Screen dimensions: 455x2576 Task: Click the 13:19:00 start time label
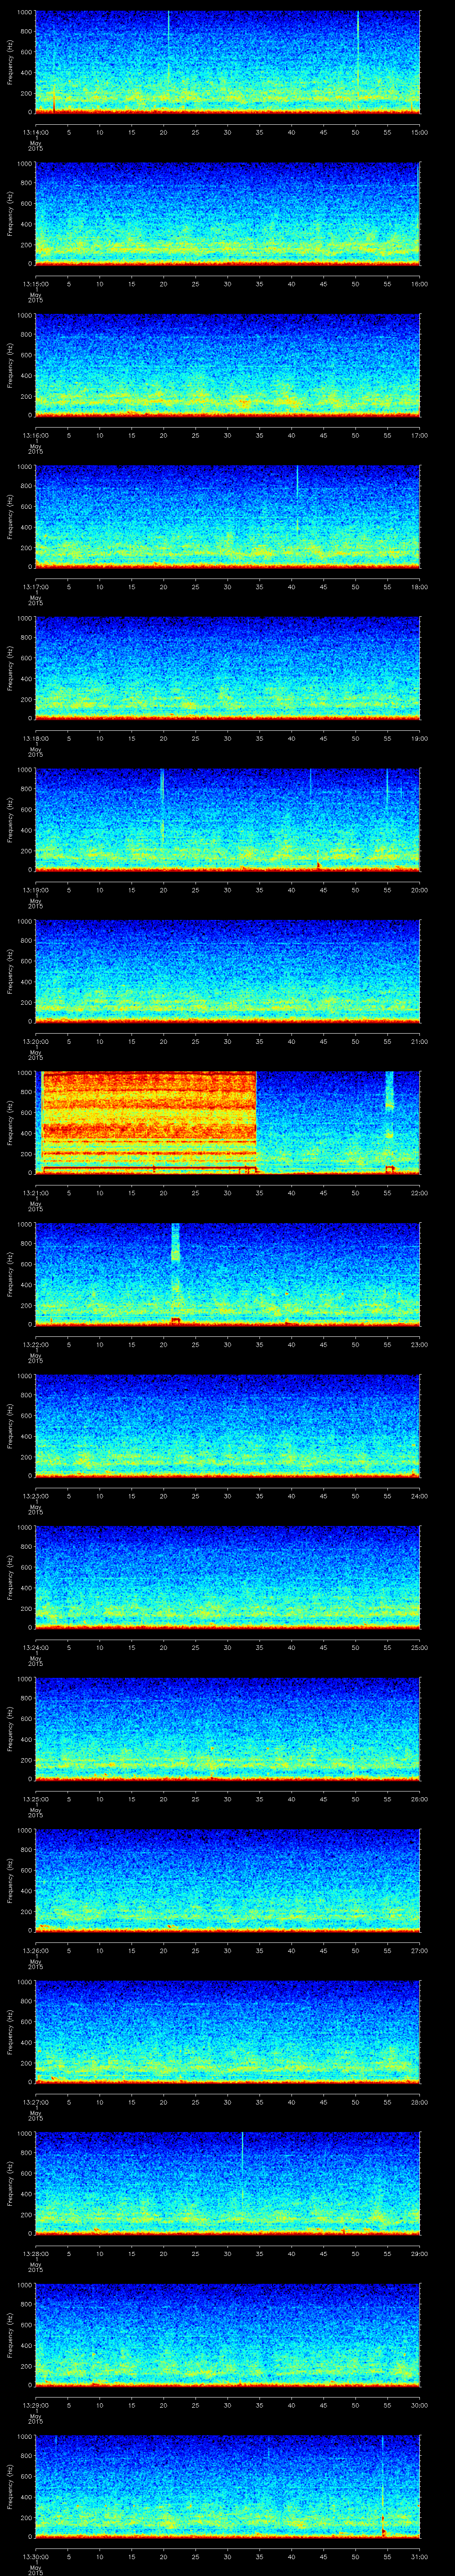[35, 890]
